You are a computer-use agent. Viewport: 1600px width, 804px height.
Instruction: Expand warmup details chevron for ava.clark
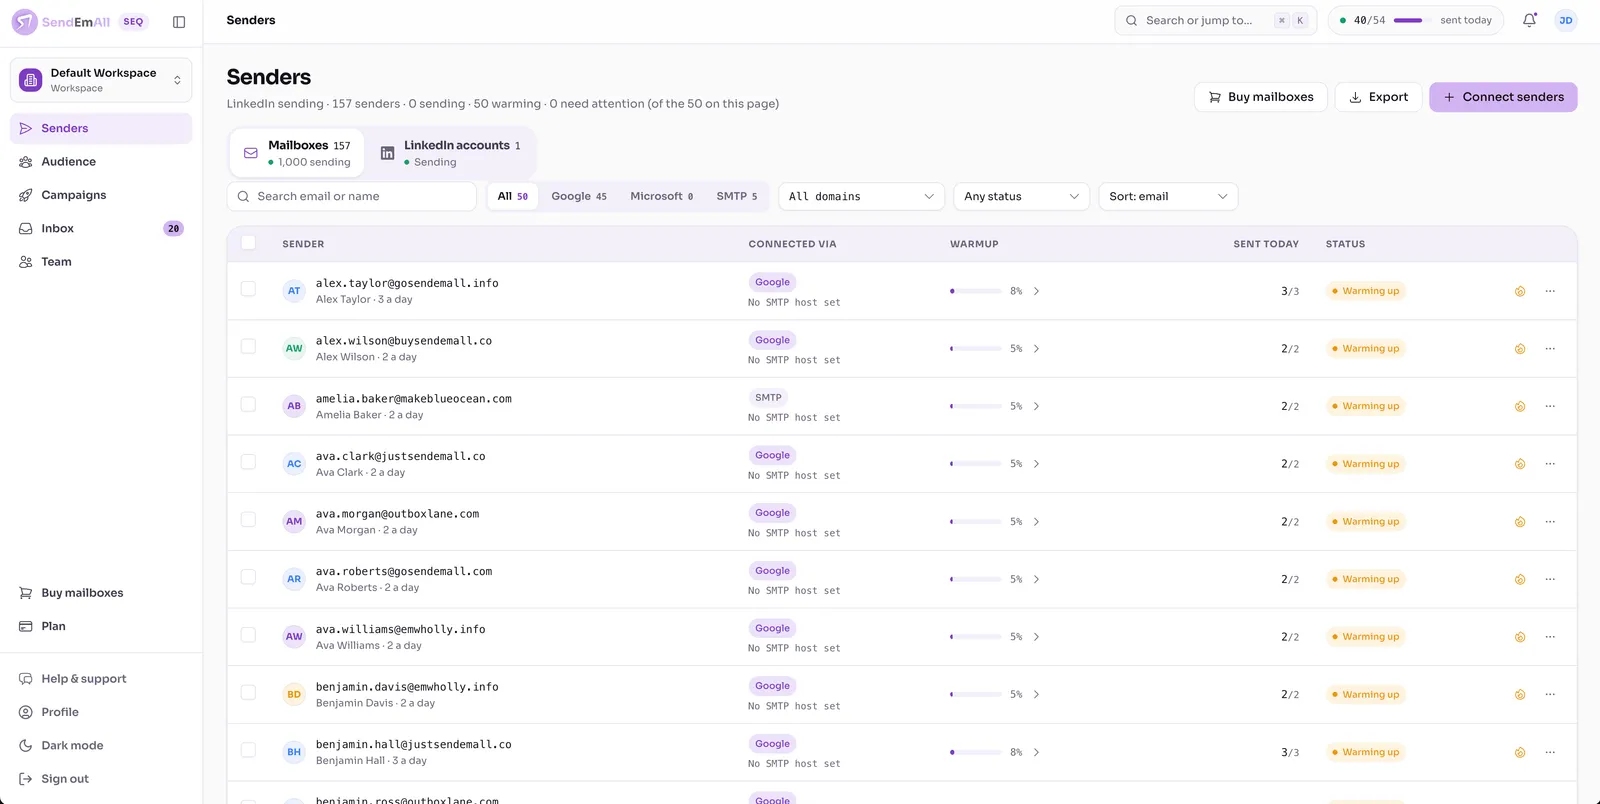pos(1036,464)
